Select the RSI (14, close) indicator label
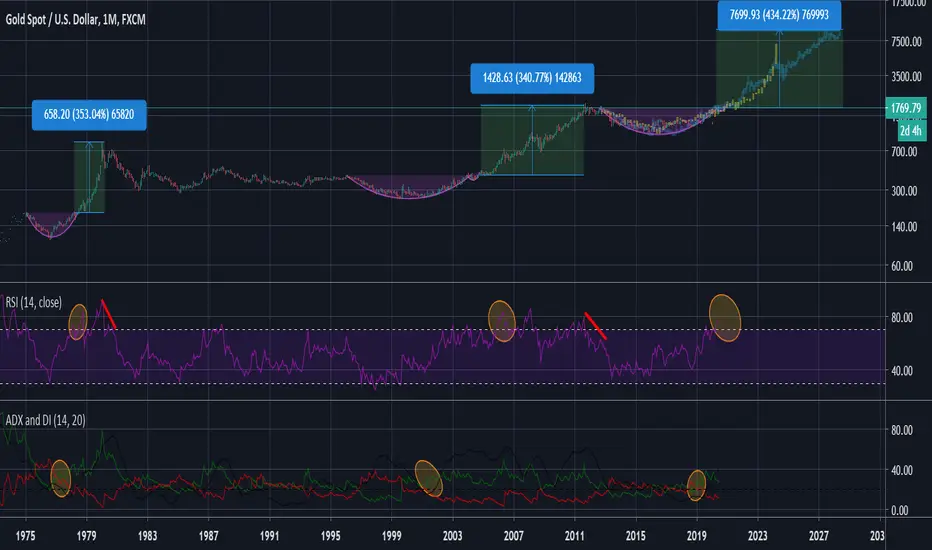The width and height of the screenshot is (932, 550). (x=33, y=303)
